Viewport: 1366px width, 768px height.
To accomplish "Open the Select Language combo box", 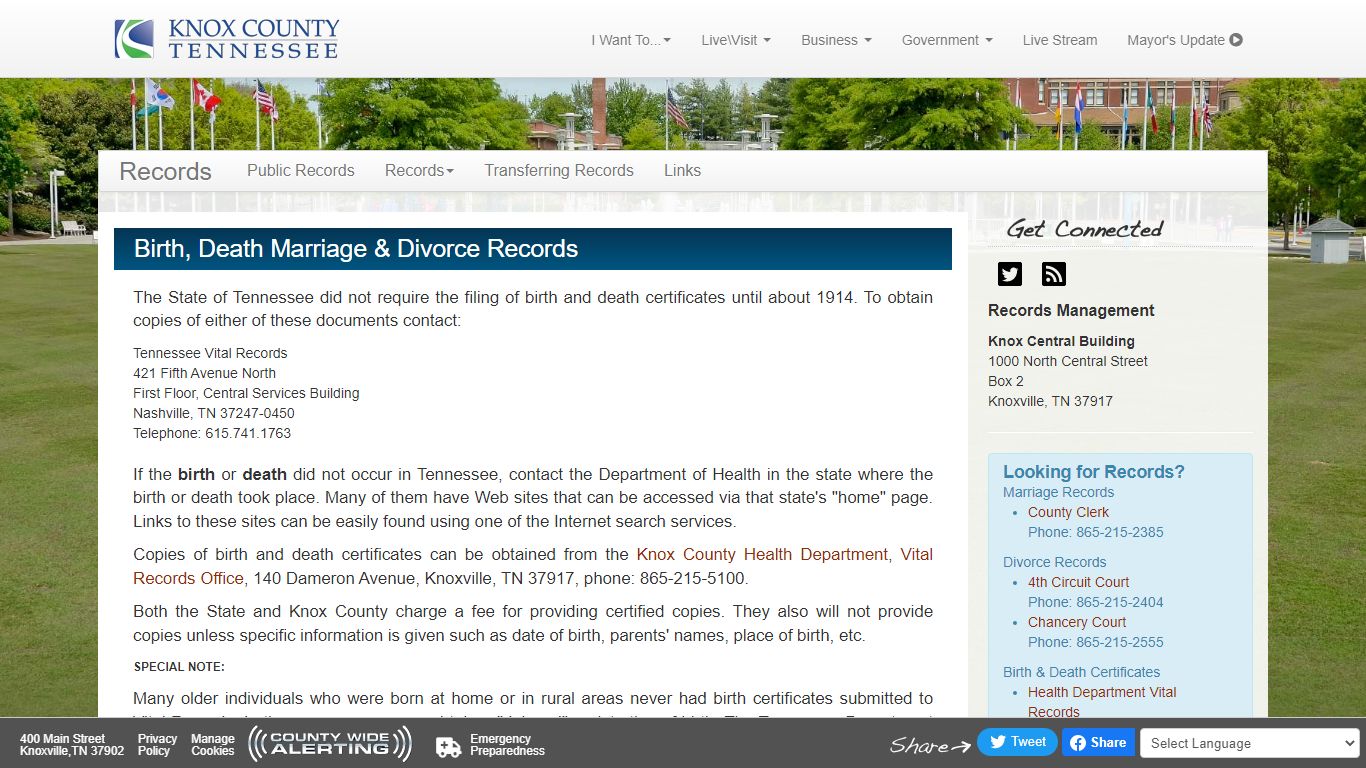I will [x=1251, y=743].
